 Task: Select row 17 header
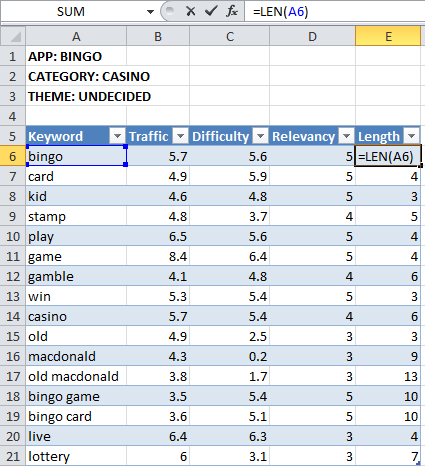[x=13, y=376]
